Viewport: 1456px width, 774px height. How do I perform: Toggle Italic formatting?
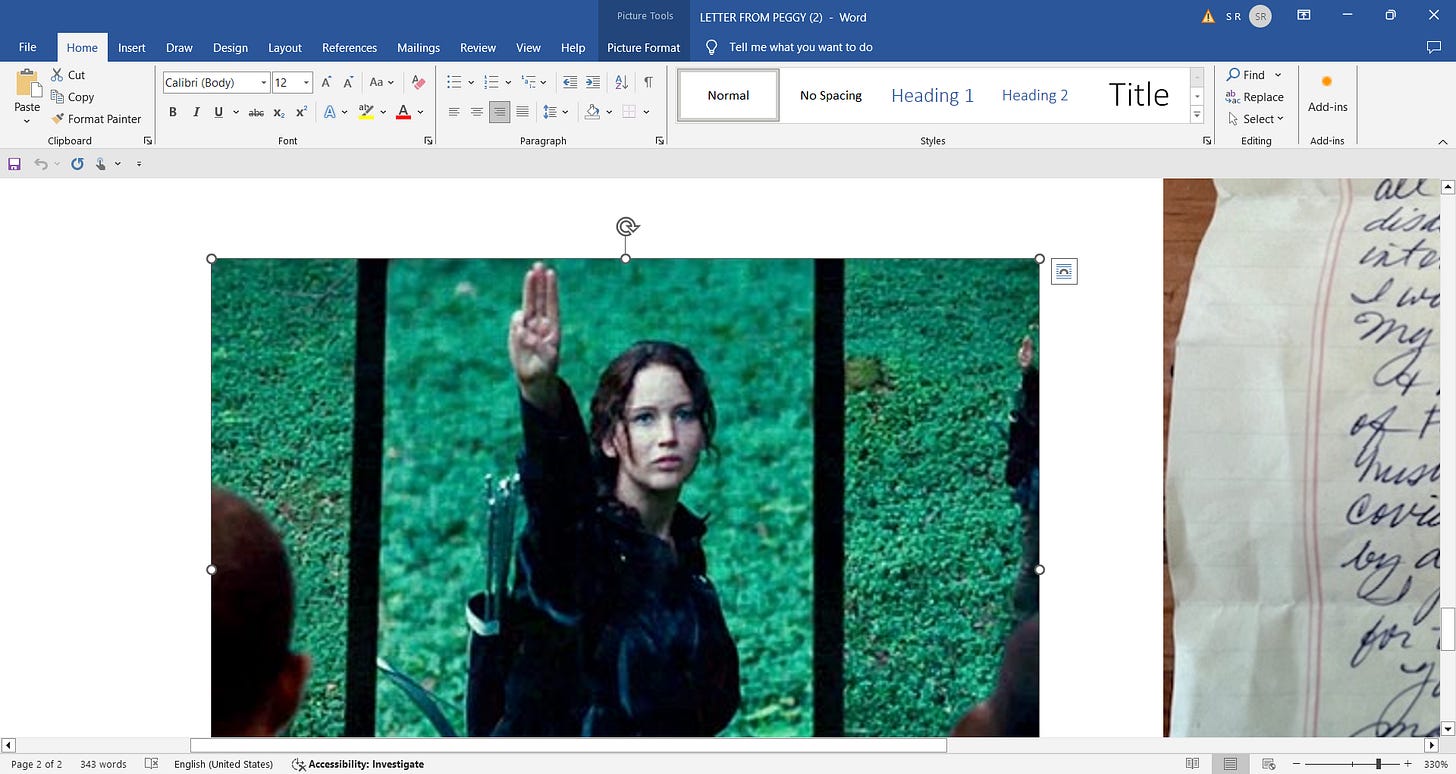[x=195, y=112]
